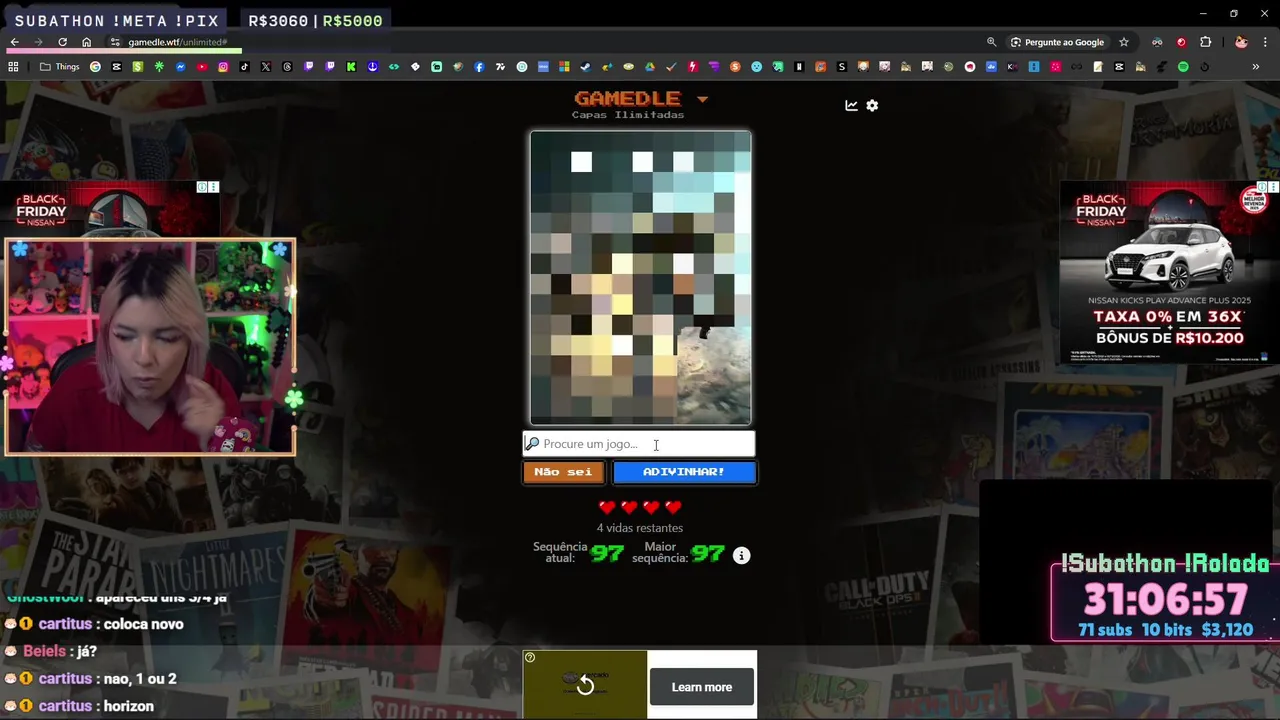Image resolution: width=1280 pixels, height=720 pixels.
Task: Open the Messenger bookmark
Action: pos(181,67)
